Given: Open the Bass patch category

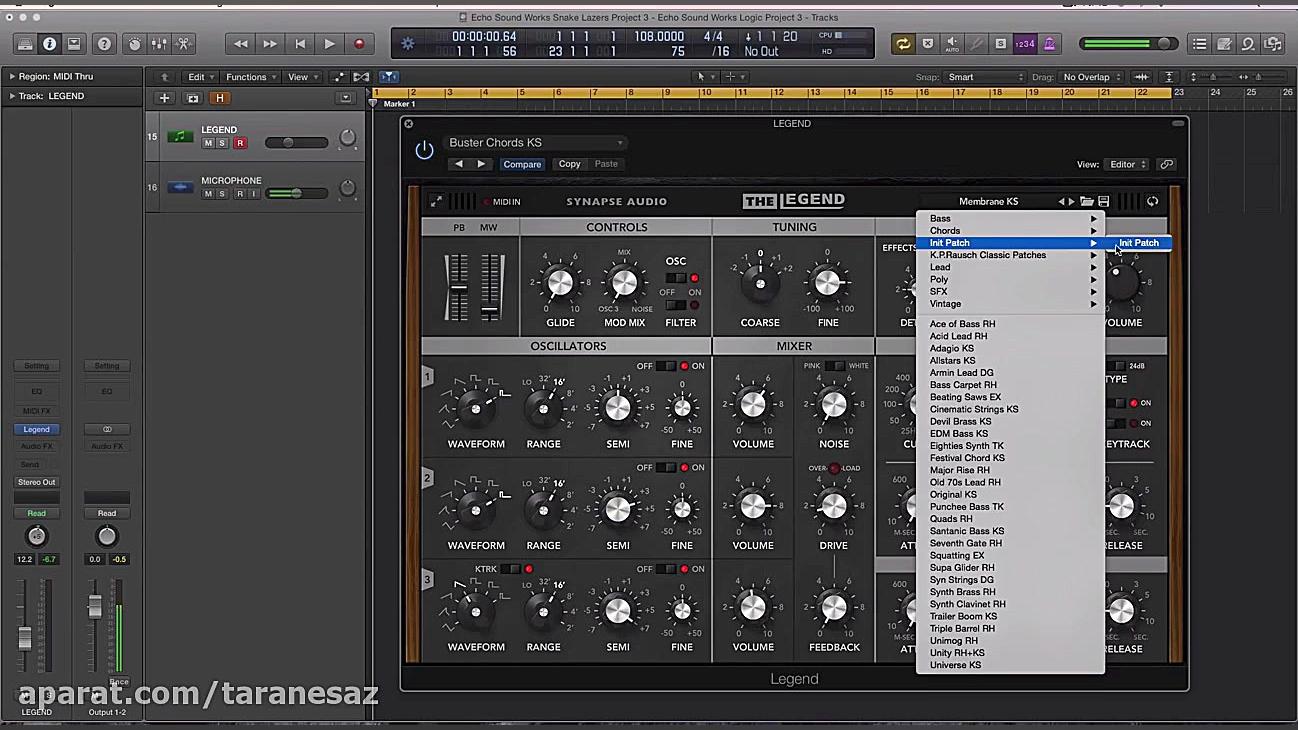Looking at the screenshot, I should click(x=1011, y=218).
